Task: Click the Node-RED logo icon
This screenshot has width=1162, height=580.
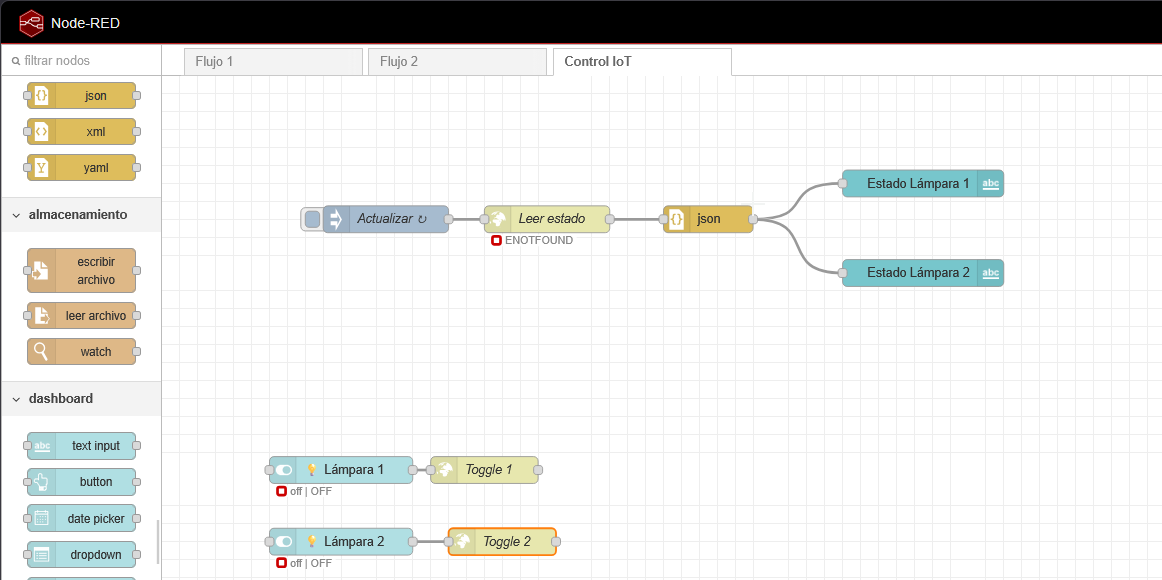Action: [31, 22]
